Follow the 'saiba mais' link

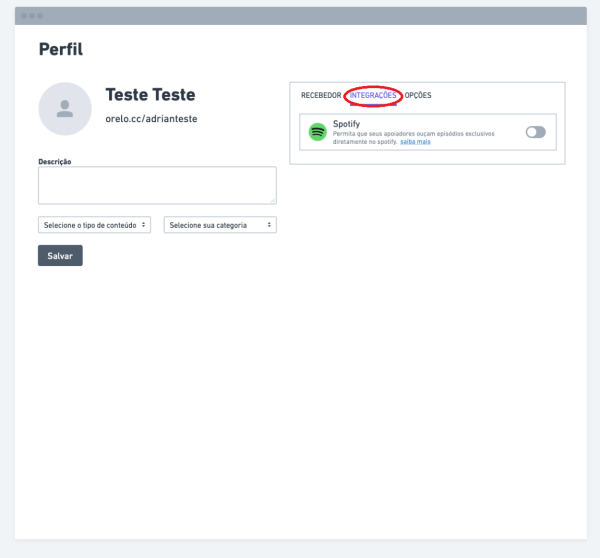coord(415,142)
